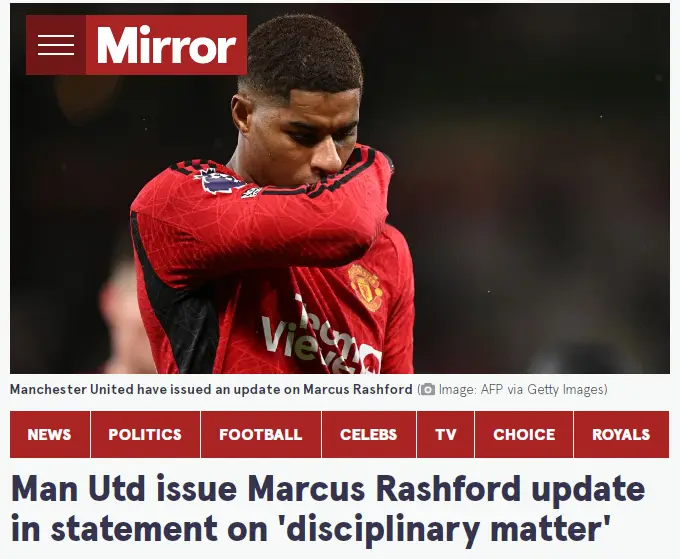Click the Premier League sleeve badge
The height and width of the screenshot is (559, 680).
(219, 181)
